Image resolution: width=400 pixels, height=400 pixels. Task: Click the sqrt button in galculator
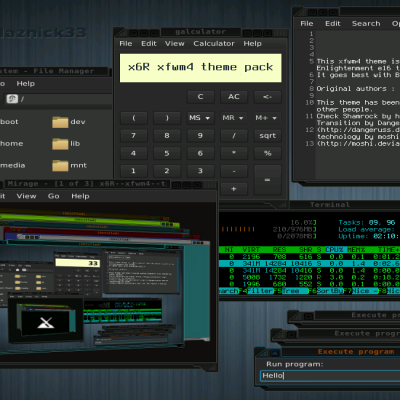click(267, 136)
